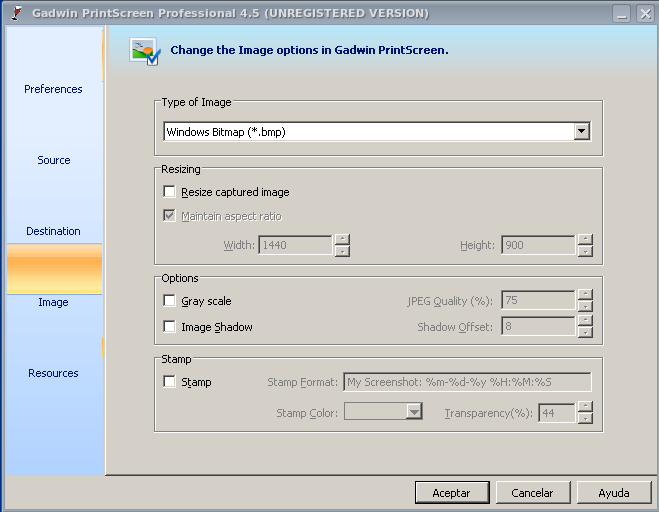Click the 'Shadow Offset:' label
Viewport: 659px width, 512px height.
pos(455,327)
